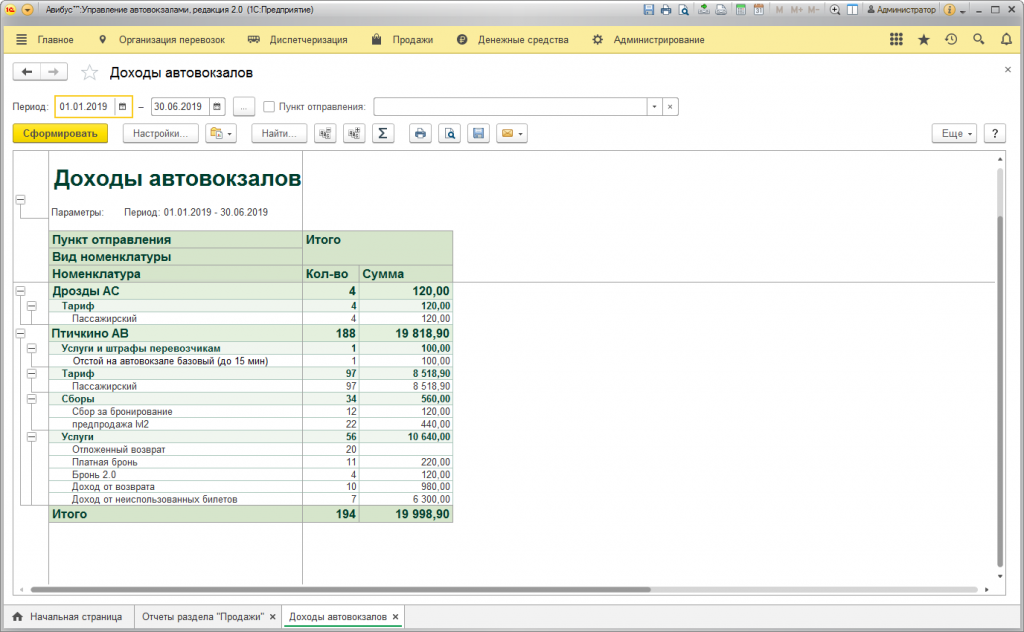Open the notifications bell icon
This screenshot has width=1024, height=632.
point(1006,40)
